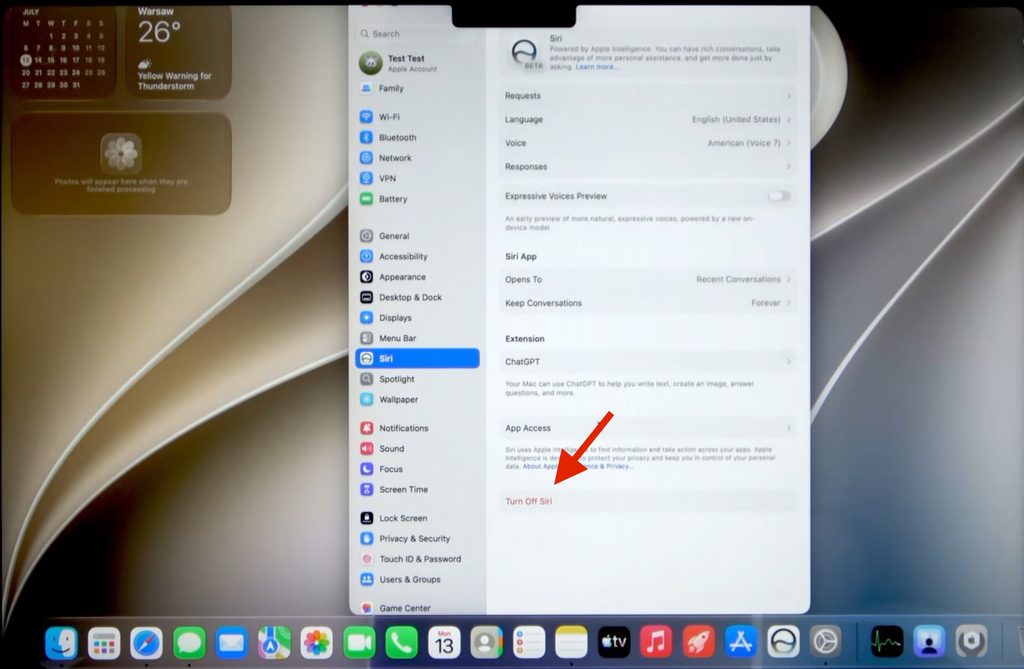Select Network in the settings sidebar
The height and width of the screenshot is (669, 1024).
(x=418, y=157)
